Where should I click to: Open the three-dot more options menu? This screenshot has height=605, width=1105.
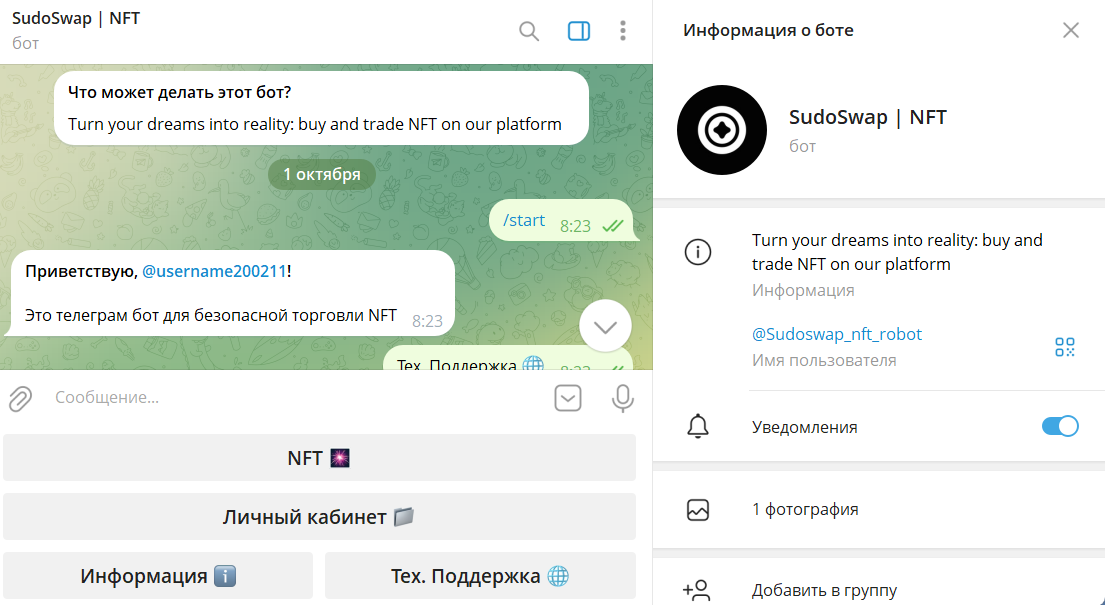tap(623, 31)
